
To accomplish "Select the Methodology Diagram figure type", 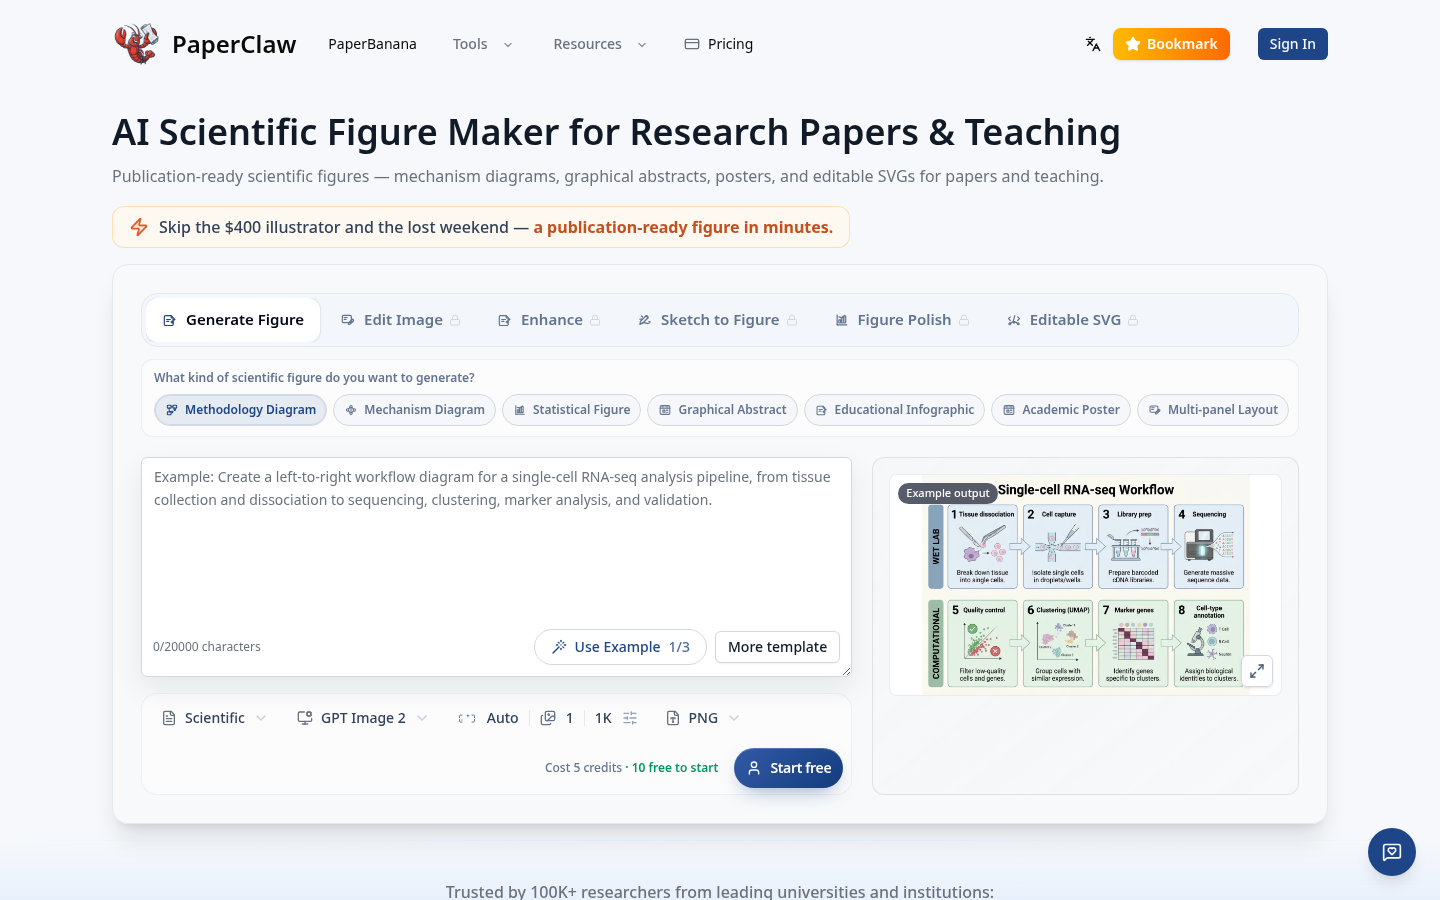I will (x=240, y=410).
